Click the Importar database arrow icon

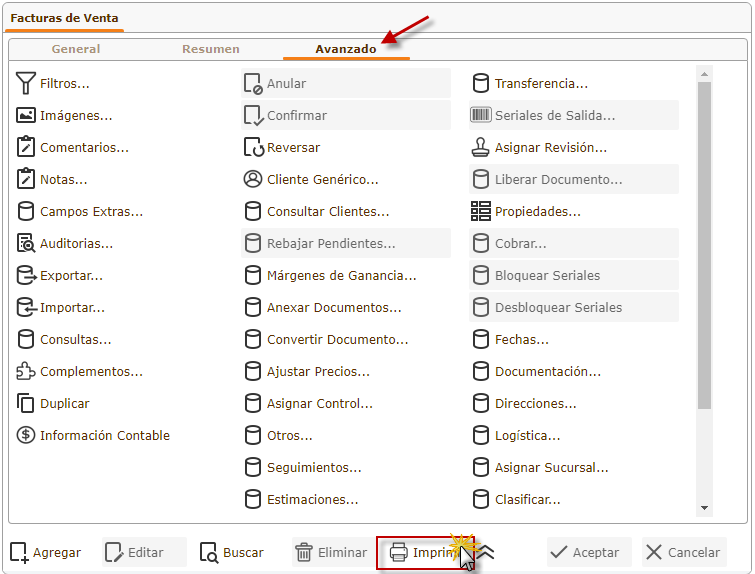(x=26, y=307)
